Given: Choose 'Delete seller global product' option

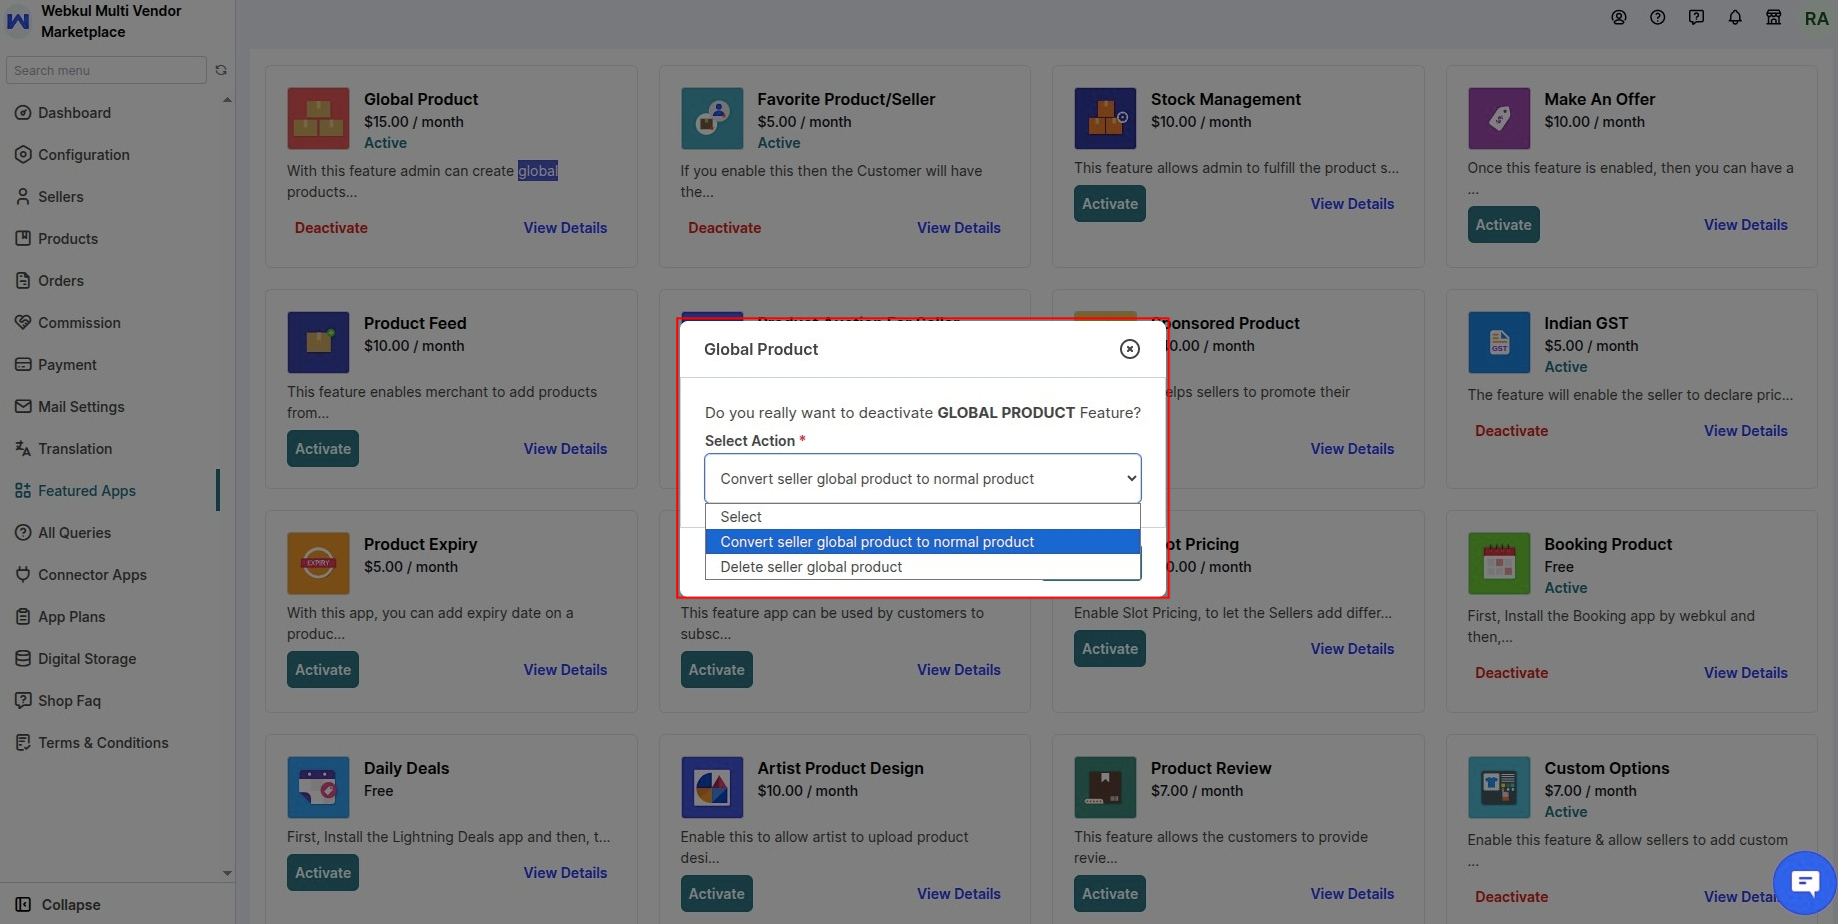Looking at the screenshot, I should 922,567.
